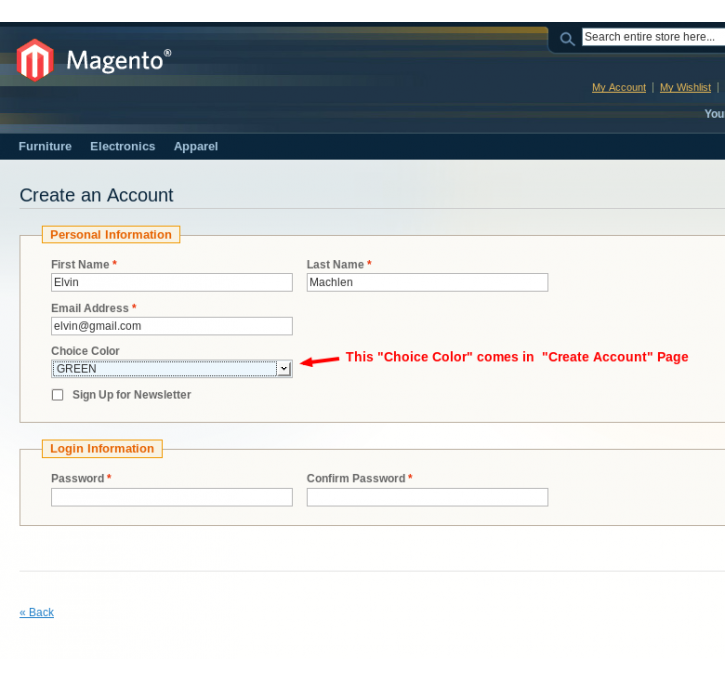725x680 pixels.
Task: Focus the store search field
Action: [653, 37]
